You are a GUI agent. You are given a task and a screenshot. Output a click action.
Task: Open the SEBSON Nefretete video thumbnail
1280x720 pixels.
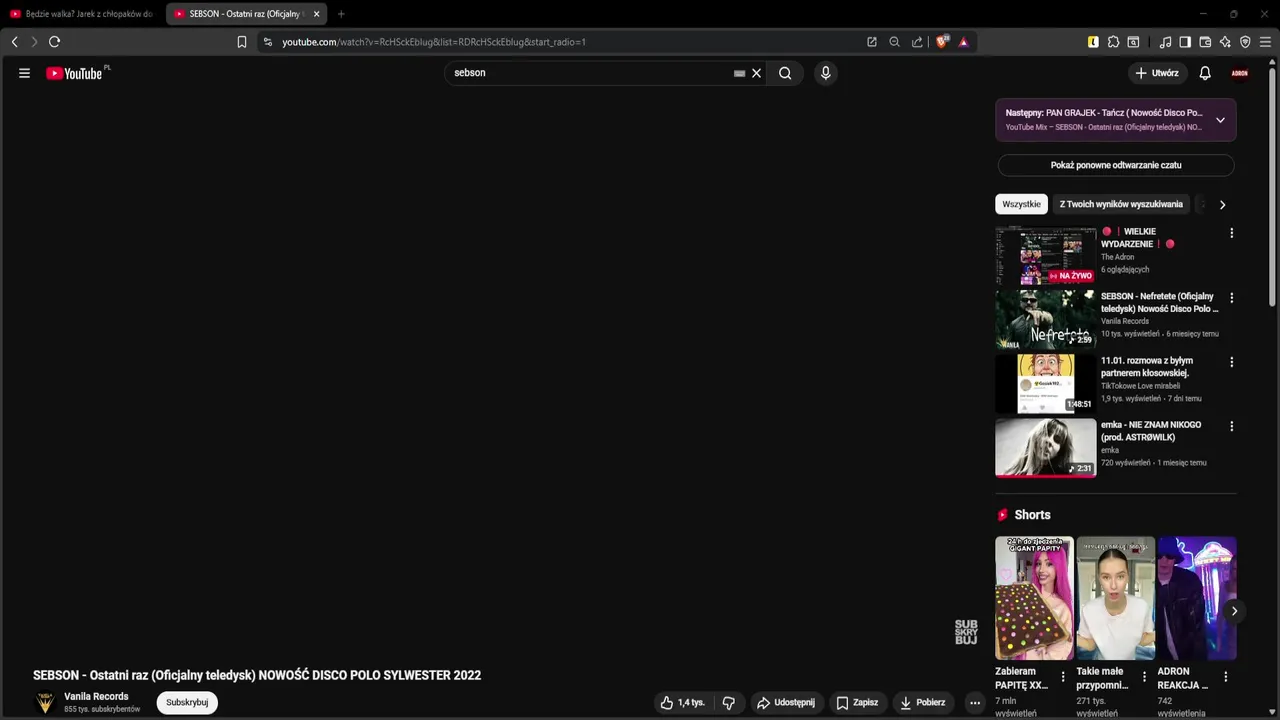tap(1045, 320)
